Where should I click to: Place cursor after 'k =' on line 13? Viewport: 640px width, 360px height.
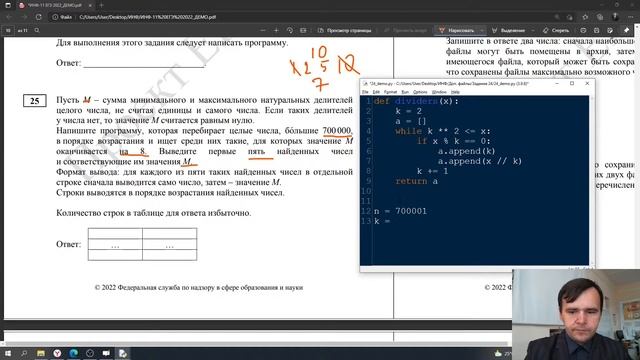click(x=392, y=221)
